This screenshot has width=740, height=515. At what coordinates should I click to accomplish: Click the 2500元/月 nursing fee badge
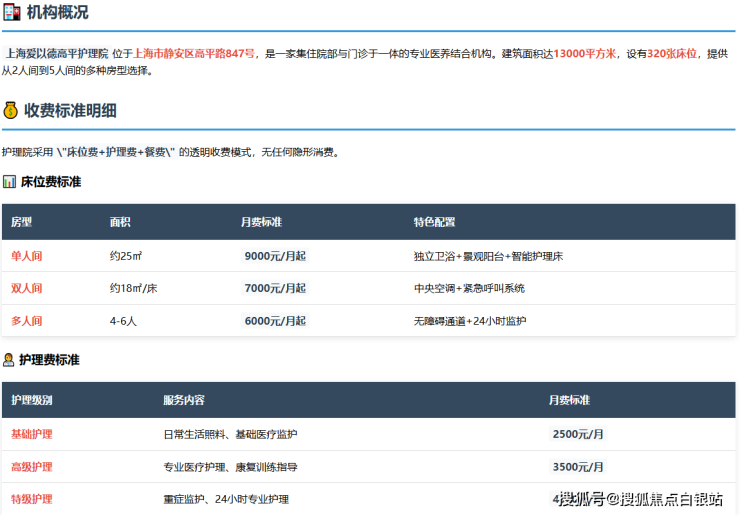click(x=578, y=435)
